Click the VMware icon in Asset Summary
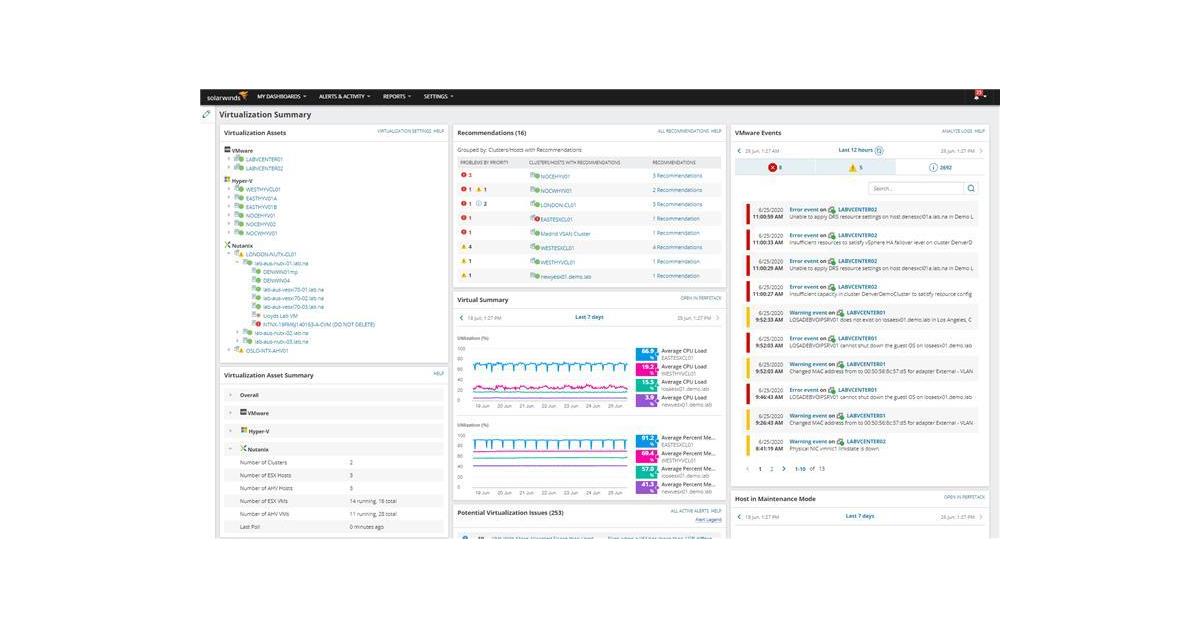 [244, 412]
